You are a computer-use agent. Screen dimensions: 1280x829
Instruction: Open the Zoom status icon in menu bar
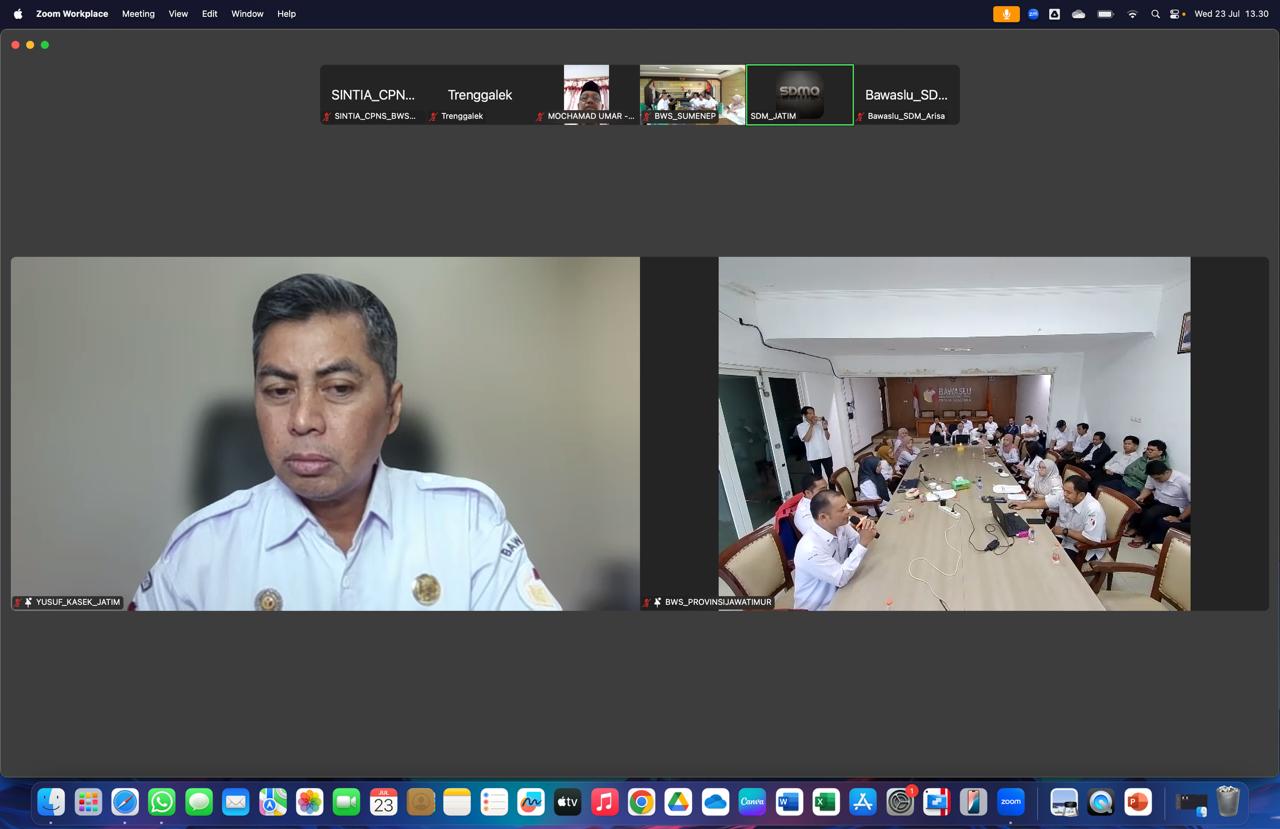[1033, 14]
